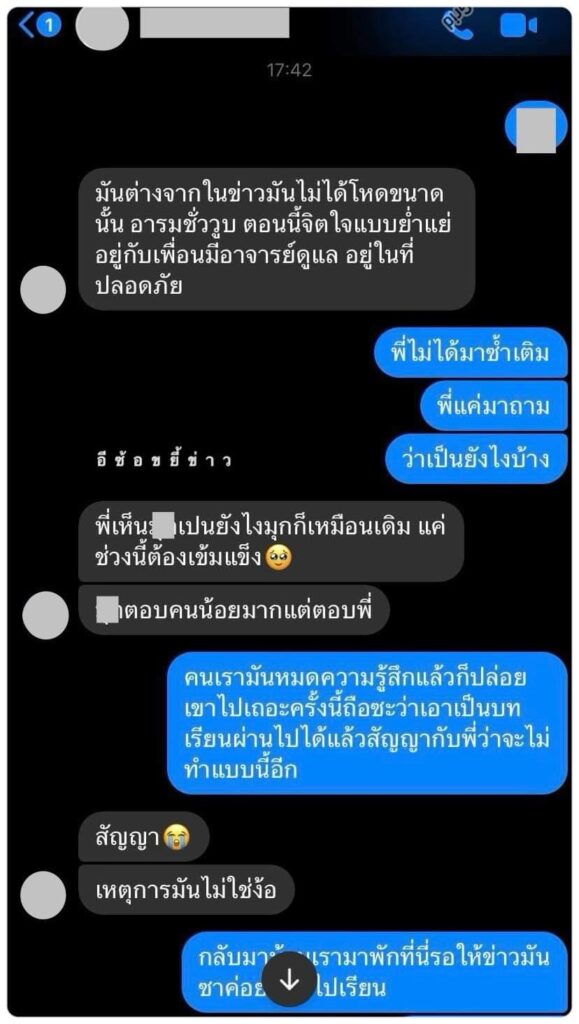Image resolution: width=579 pixels, height=1024 pixels.
Task: Select the bubble 'ว่าเป็นยังไงบ้าง'
Action: pos(475,458)
